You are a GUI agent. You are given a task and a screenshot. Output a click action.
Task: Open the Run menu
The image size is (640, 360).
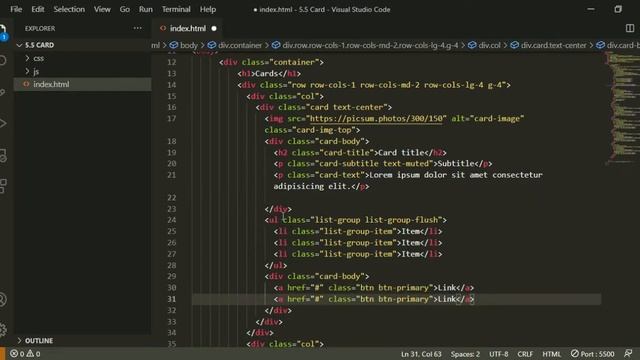(x=145, y=9)
